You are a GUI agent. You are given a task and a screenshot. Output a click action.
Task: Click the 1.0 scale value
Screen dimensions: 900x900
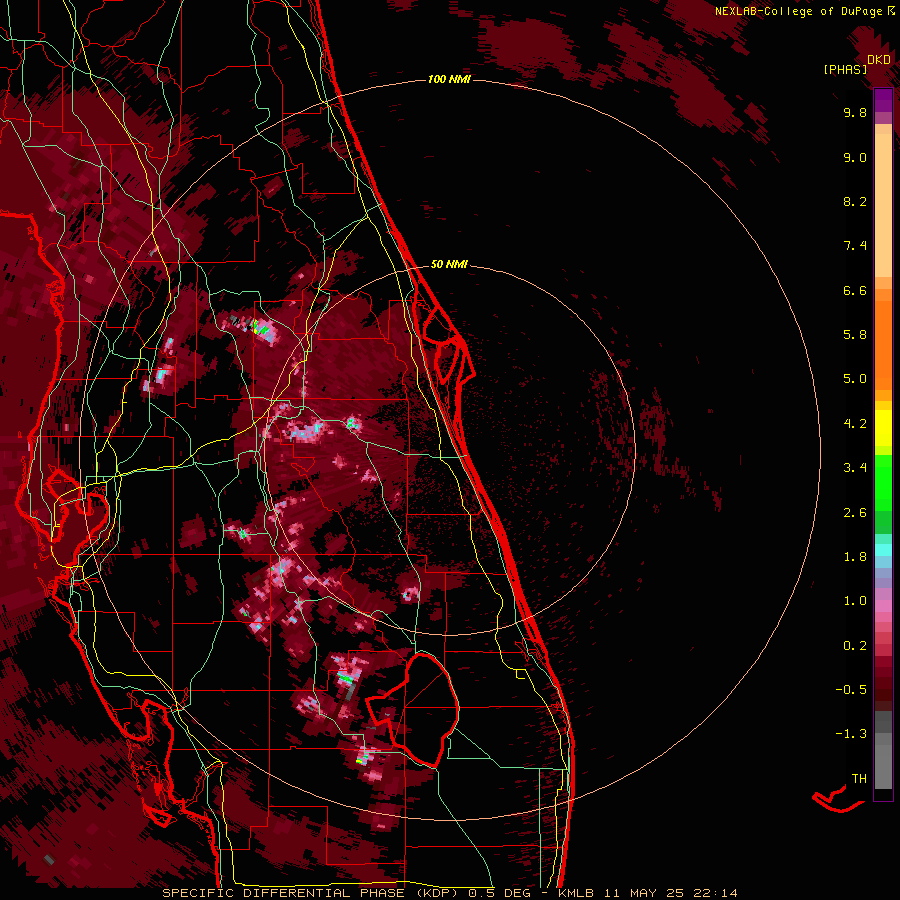(855, 601)
